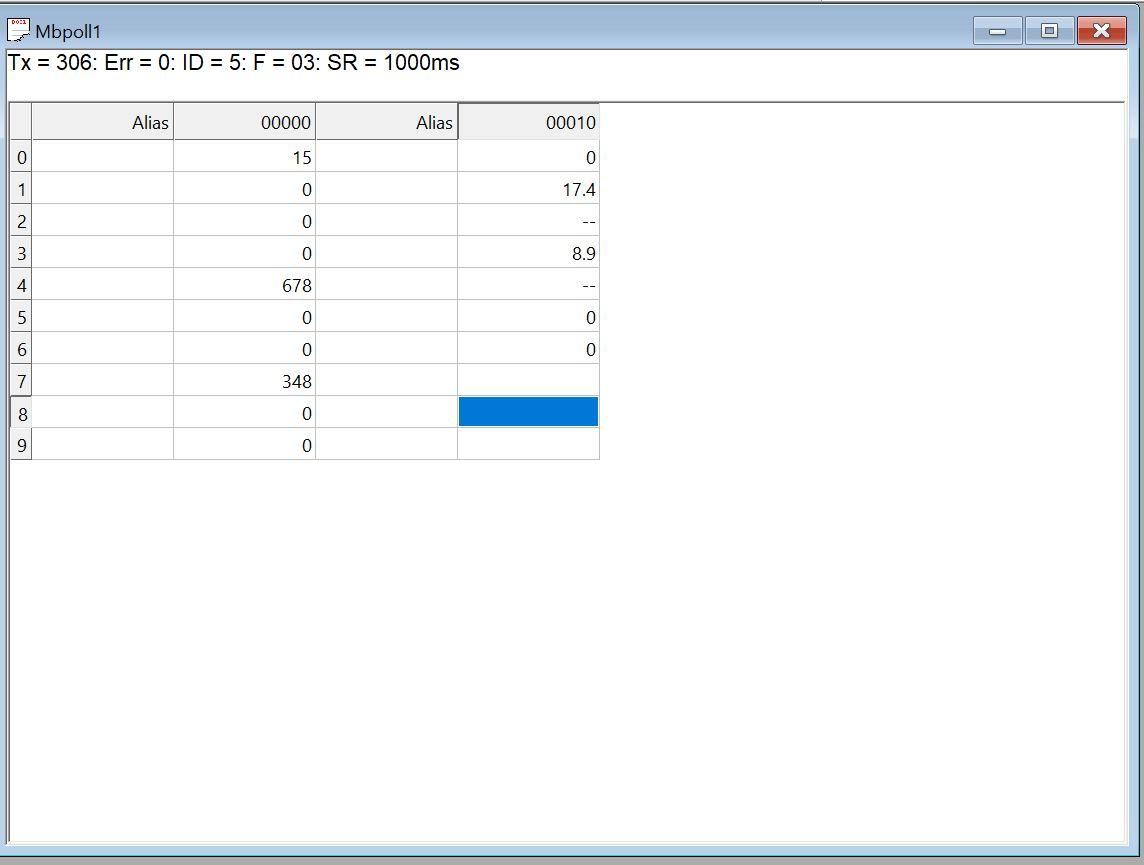Click the second Alias header beside 00010

pos(387,122)
